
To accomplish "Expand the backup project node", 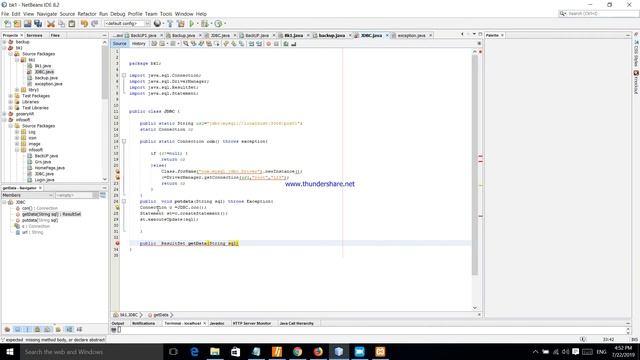I will pos(4,42).
